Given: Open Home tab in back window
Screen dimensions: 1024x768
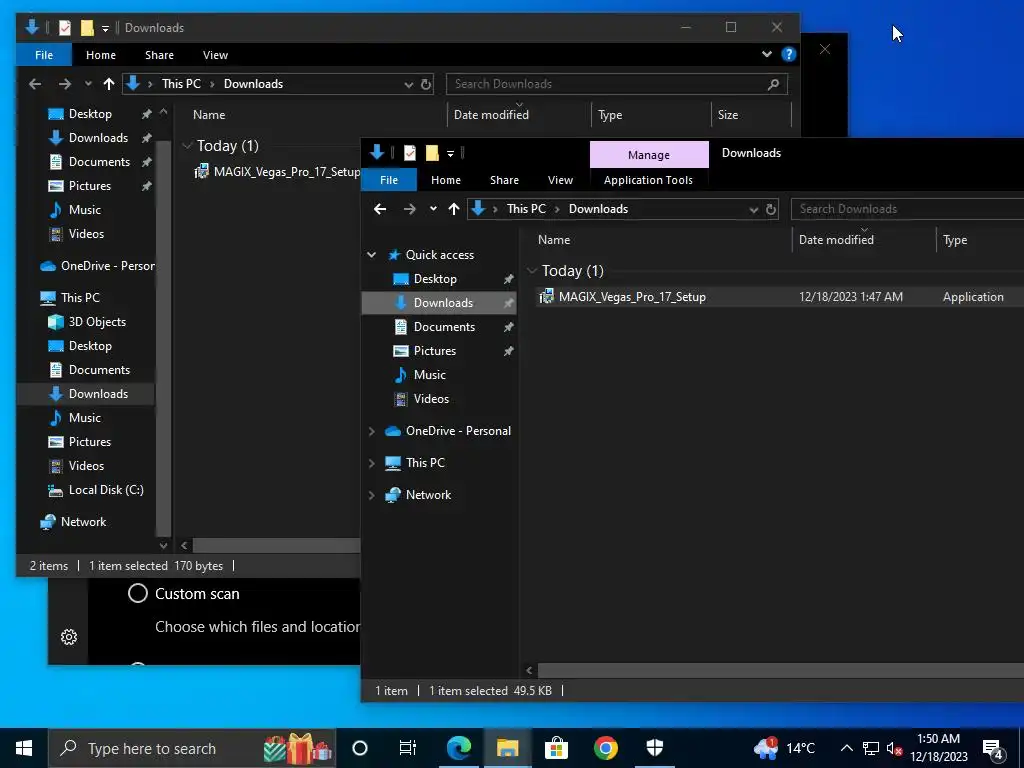Looking at the screenshot, I should click(x=101, y=55).
